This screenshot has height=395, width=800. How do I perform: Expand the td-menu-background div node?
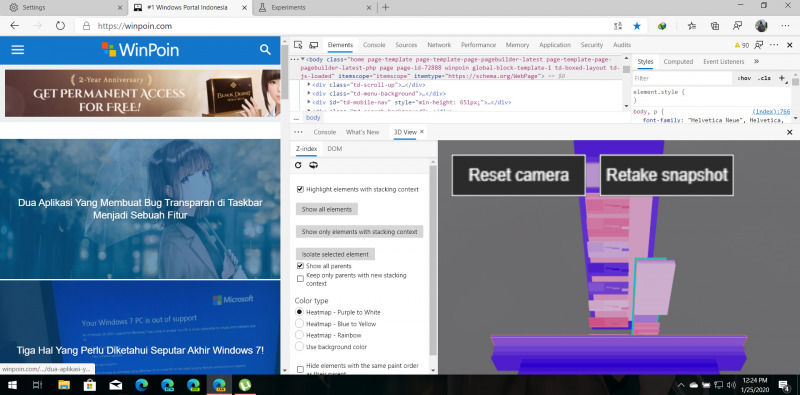[309, 93]
